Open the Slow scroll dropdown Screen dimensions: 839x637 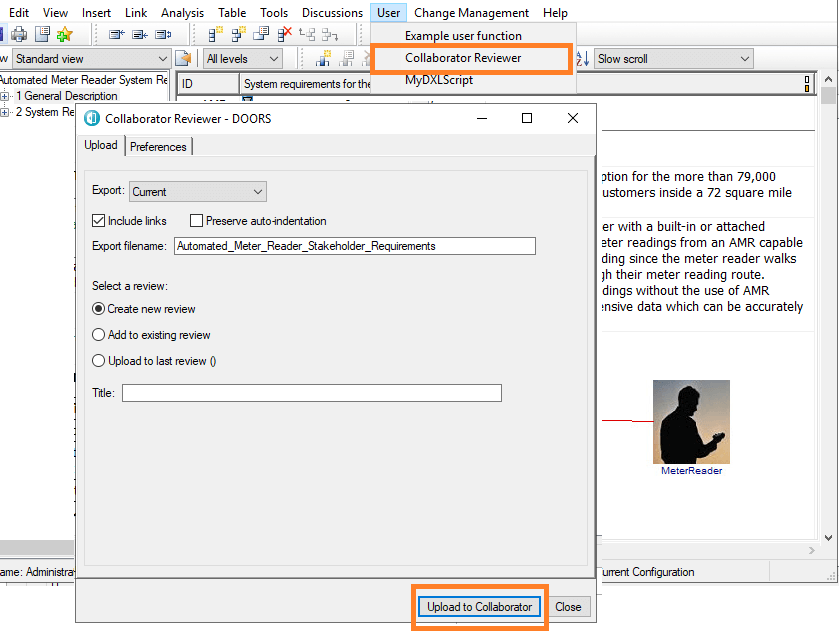point(673,59)
